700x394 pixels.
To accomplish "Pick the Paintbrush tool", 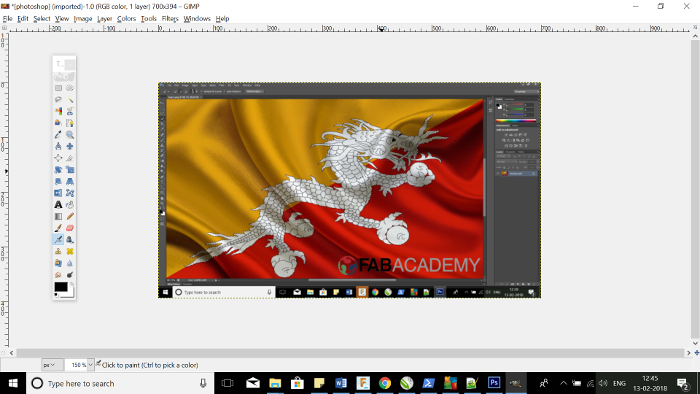I will 58,228.
